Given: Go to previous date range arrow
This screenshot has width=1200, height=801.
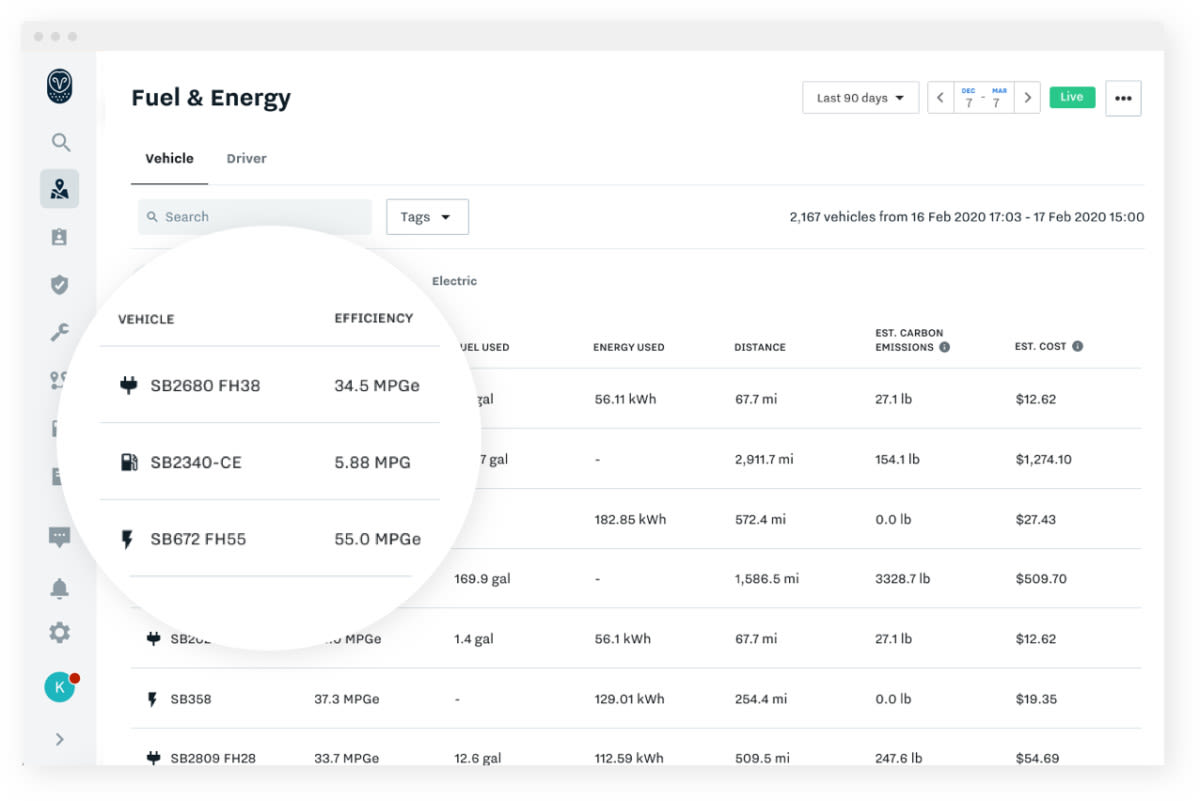Looking at the screenshot, I should tap(940, 98).
